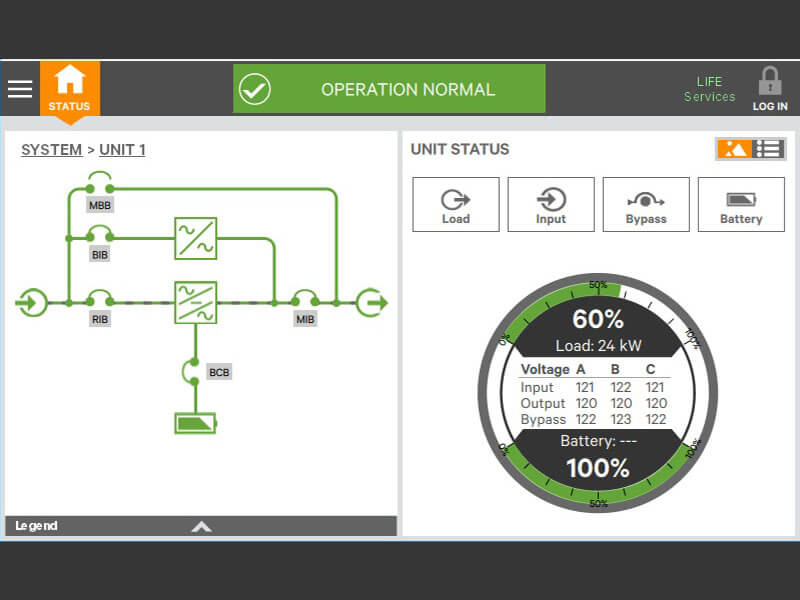Image resolution: width=800 pixels, height=600 pixels.
Task: Click the Input status icon
Action: pyautogui.click(x=550, y=203)
